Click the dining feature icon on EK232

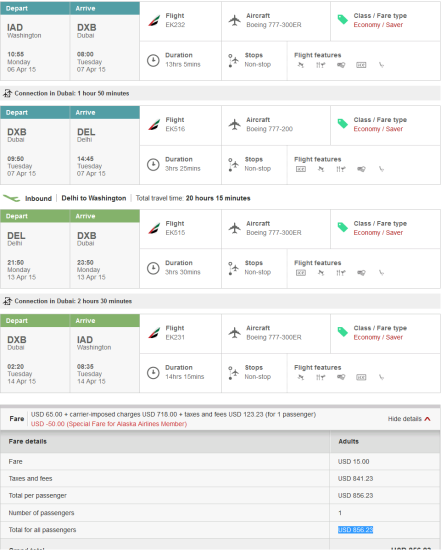click(x=320, y=65)
